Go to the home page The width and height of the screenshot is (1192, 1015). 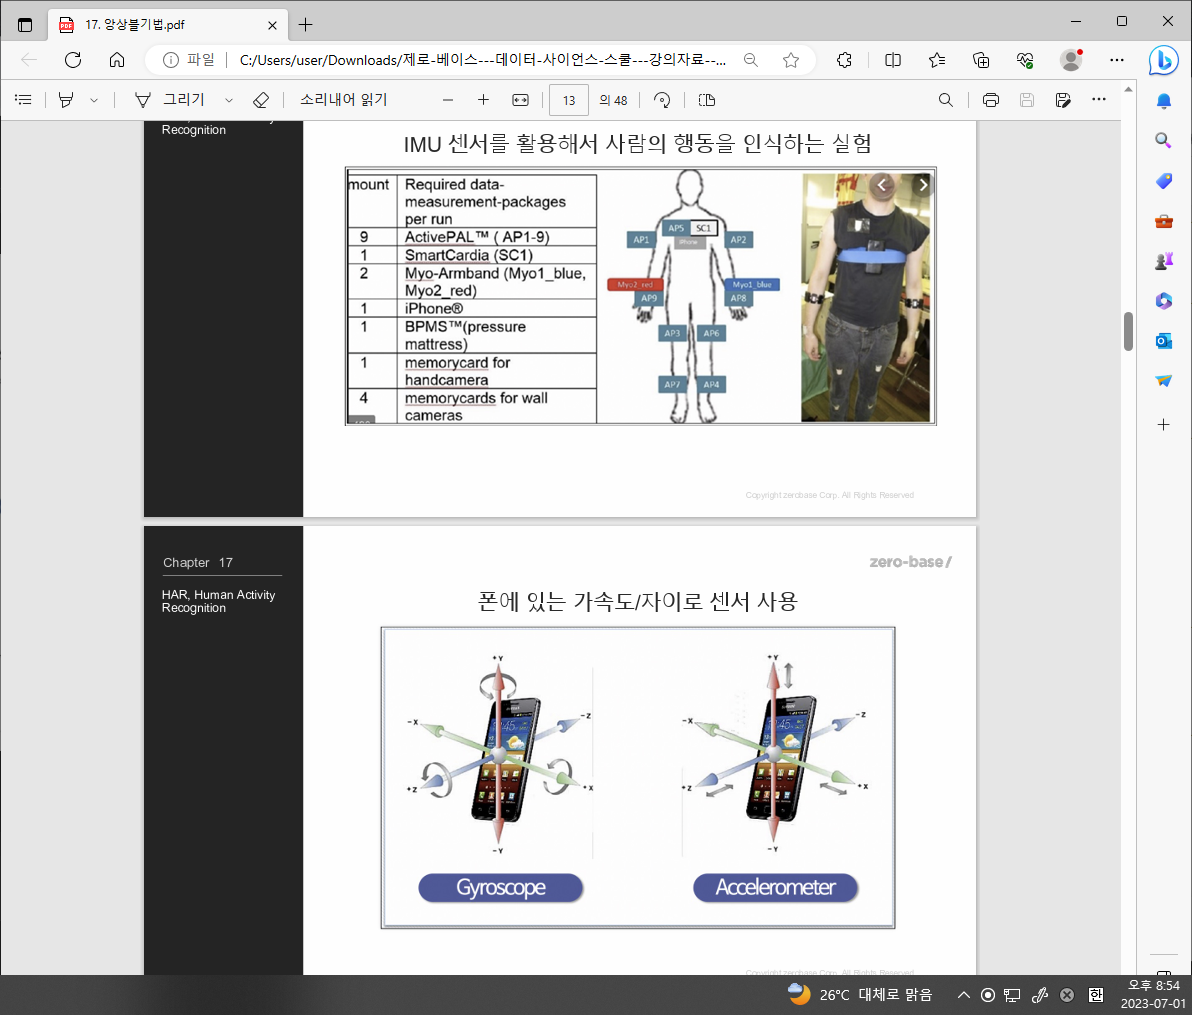116,60
